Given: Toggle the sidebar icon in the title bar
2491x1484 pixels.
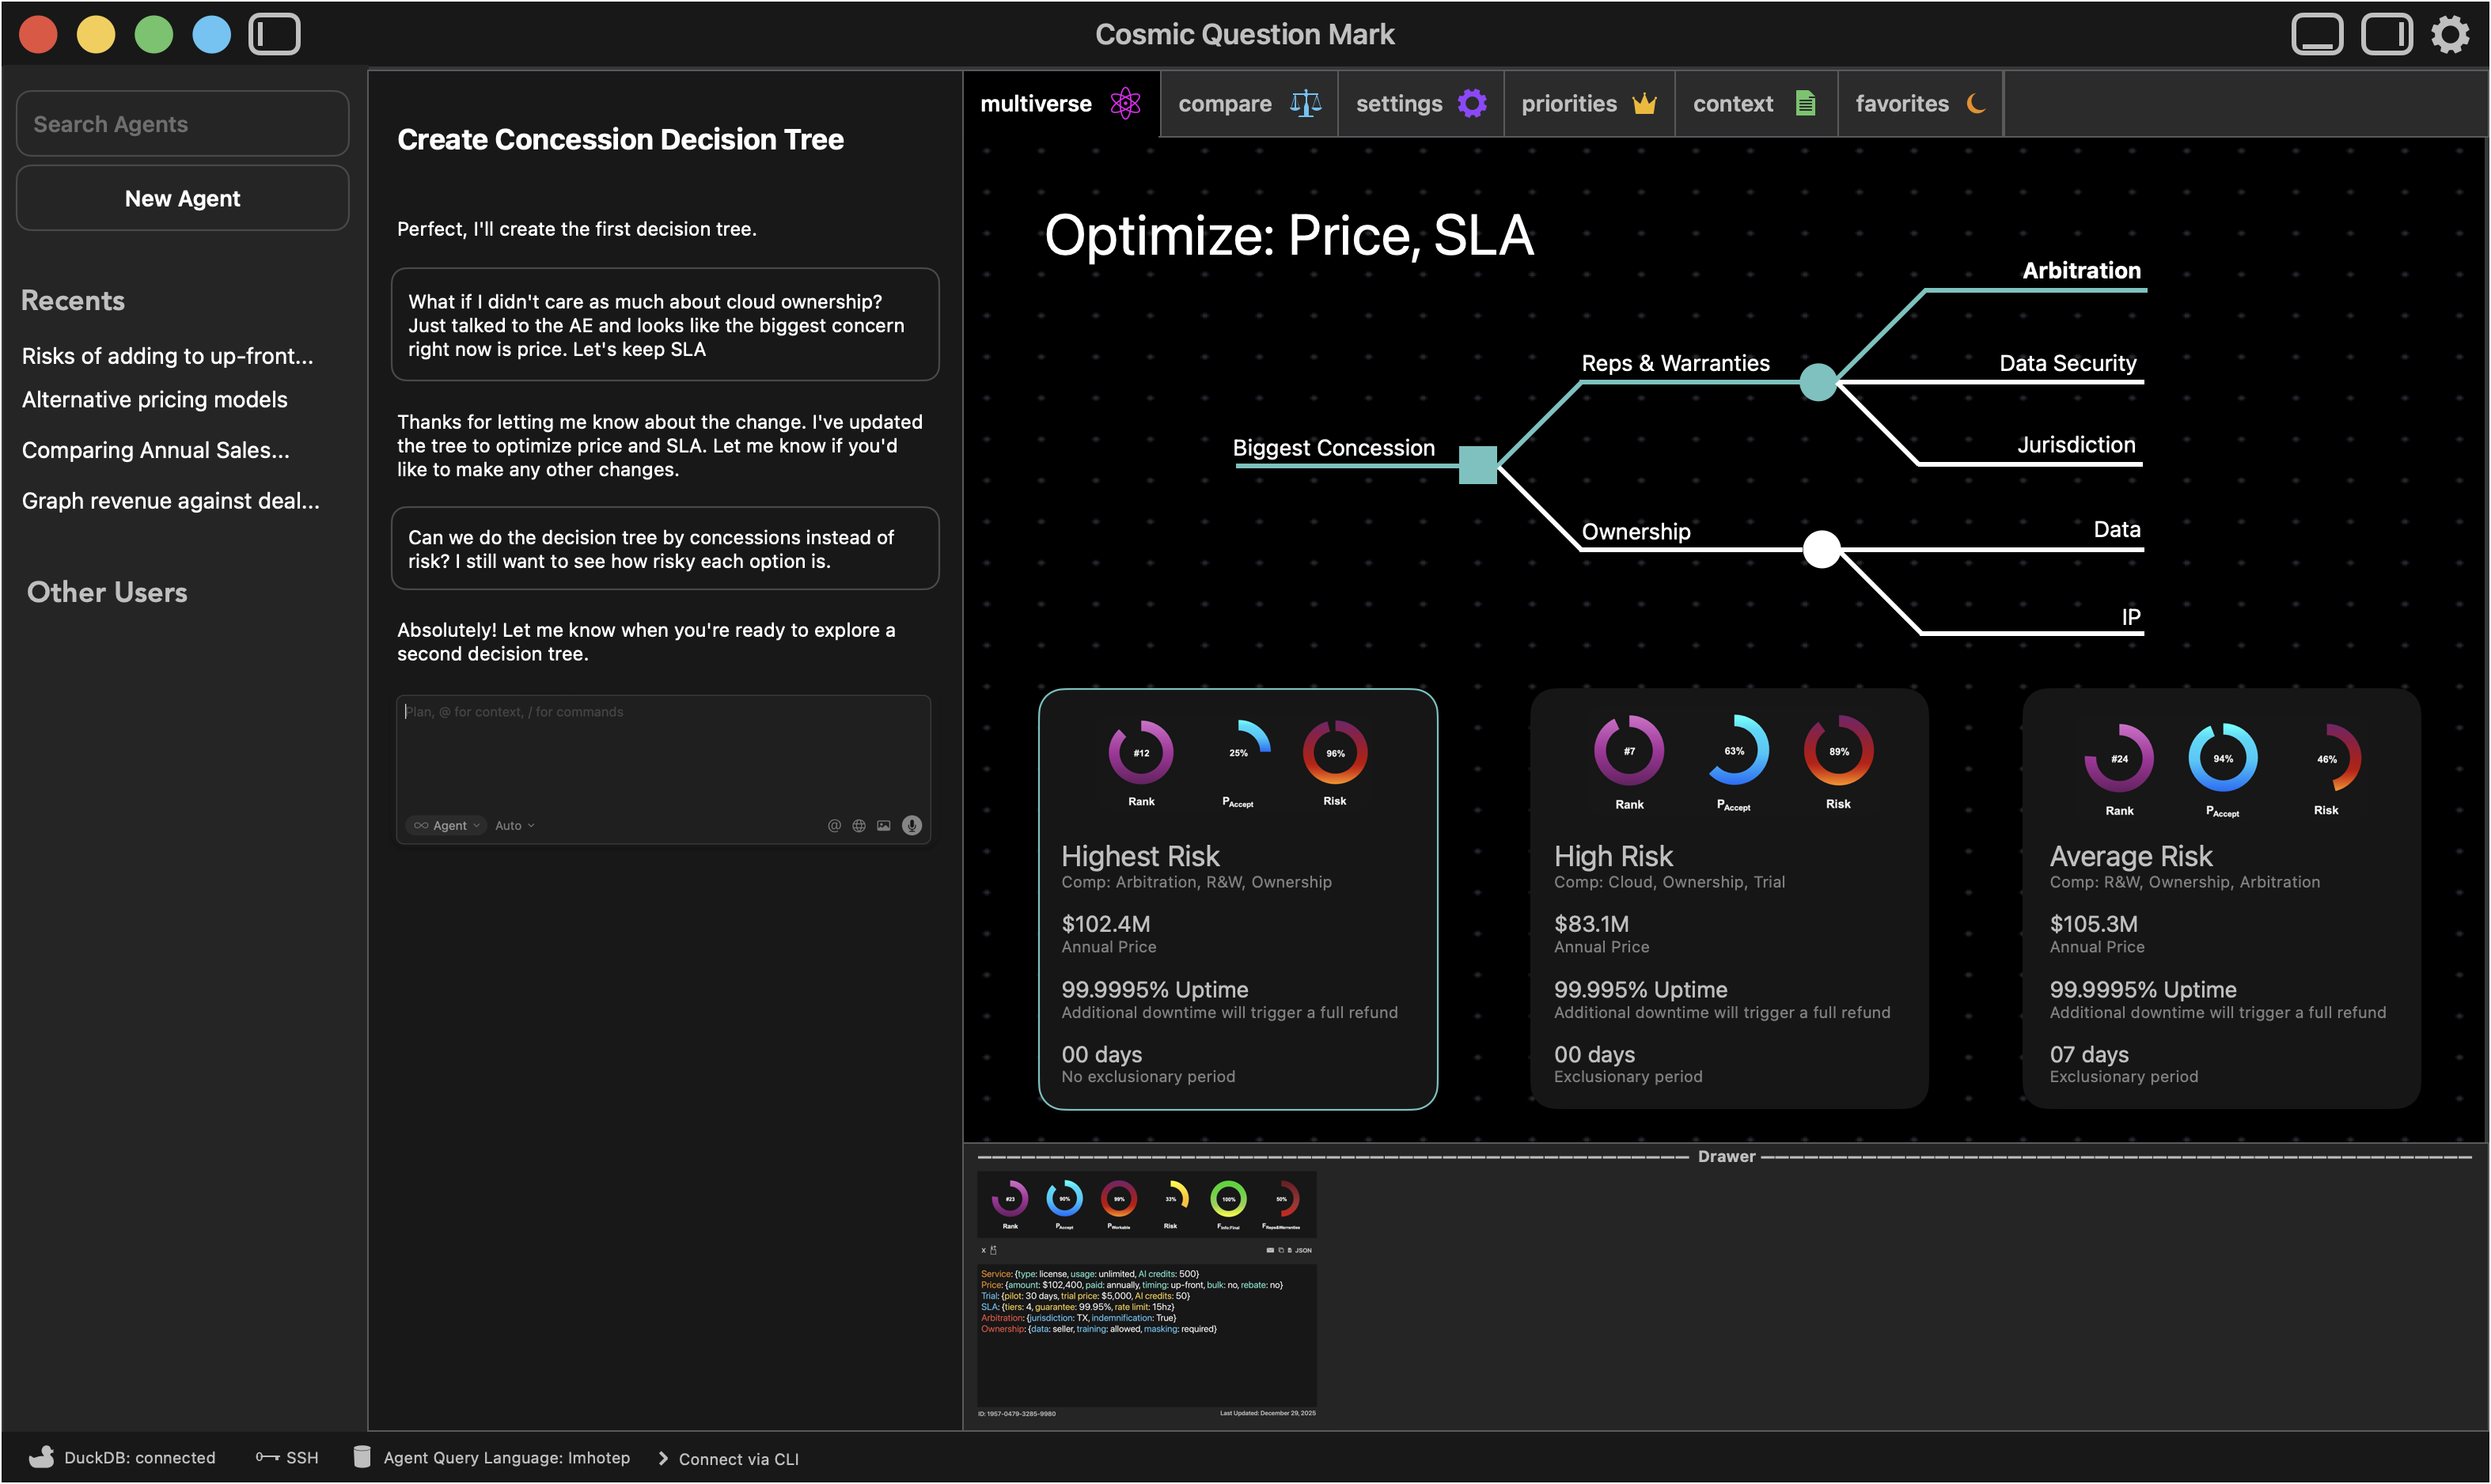Looking at the screenshot, I should tap(274, 33).
